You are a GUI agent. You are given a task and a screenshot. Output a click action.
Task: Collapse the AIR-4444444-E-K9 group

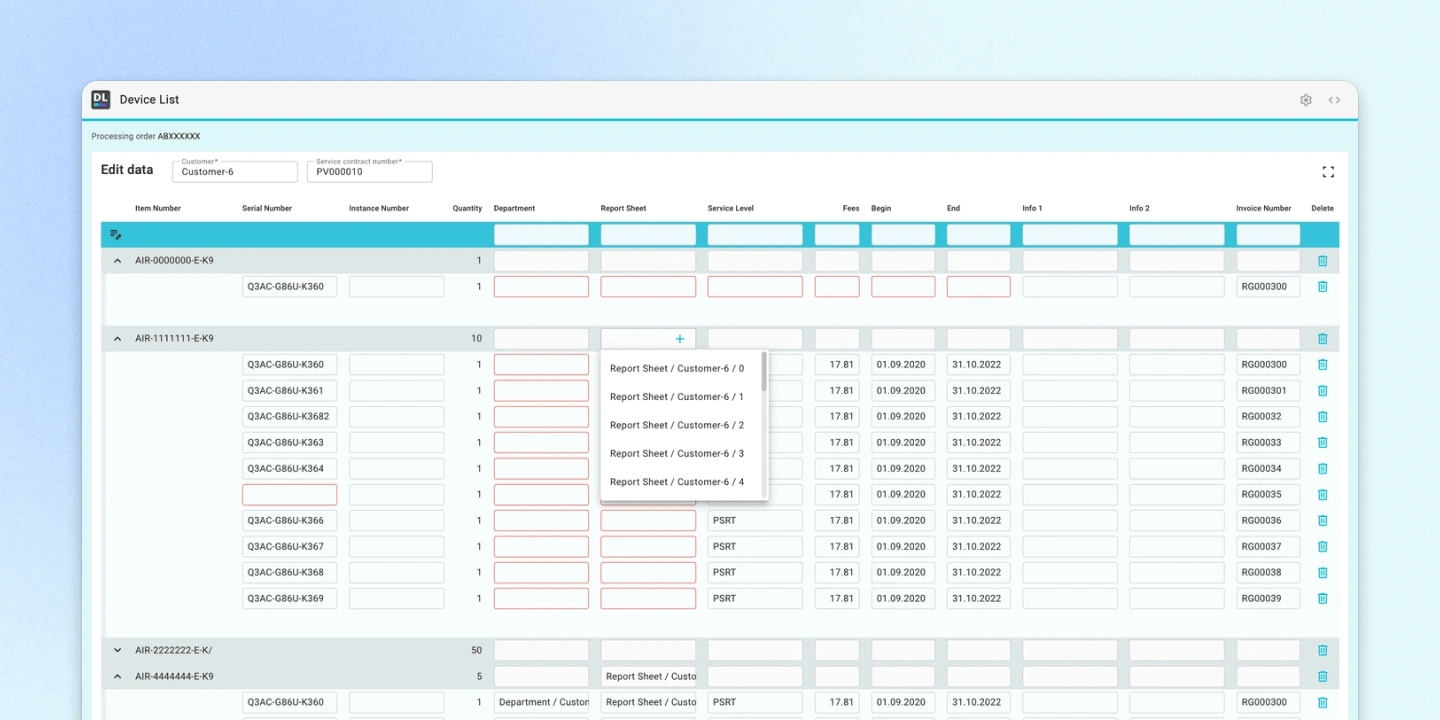117,677
